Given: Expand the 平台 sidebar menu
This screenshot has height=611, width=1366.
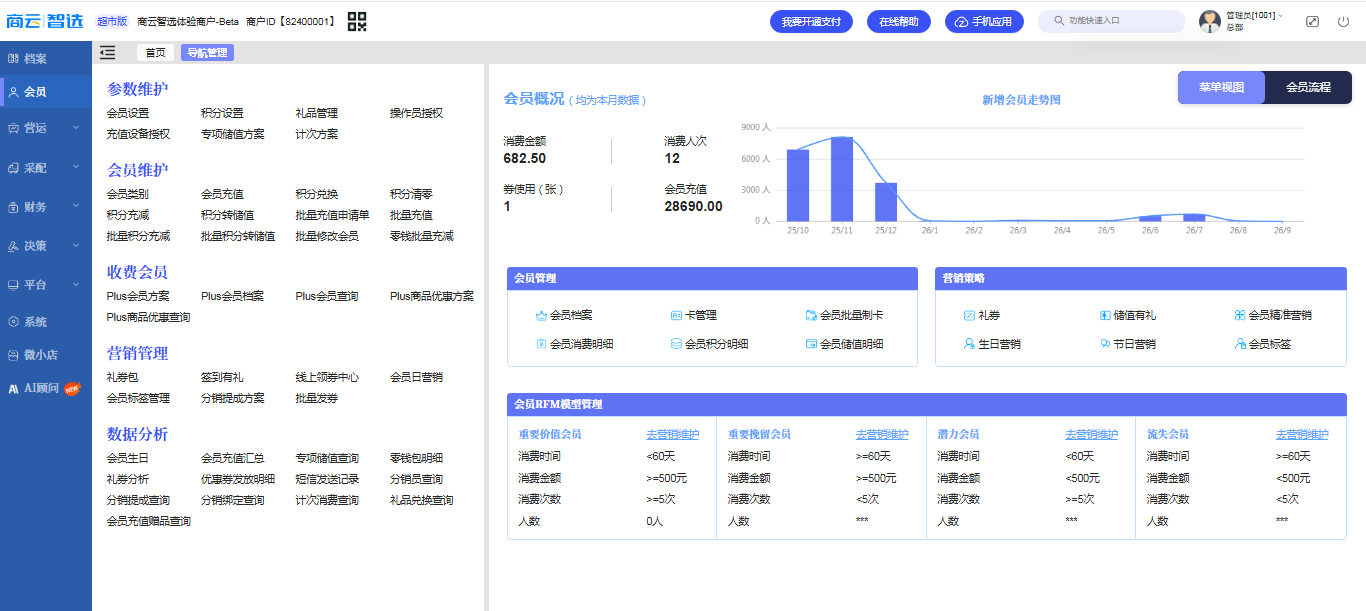Looking at the screenshot, I should tap(46, 285).
